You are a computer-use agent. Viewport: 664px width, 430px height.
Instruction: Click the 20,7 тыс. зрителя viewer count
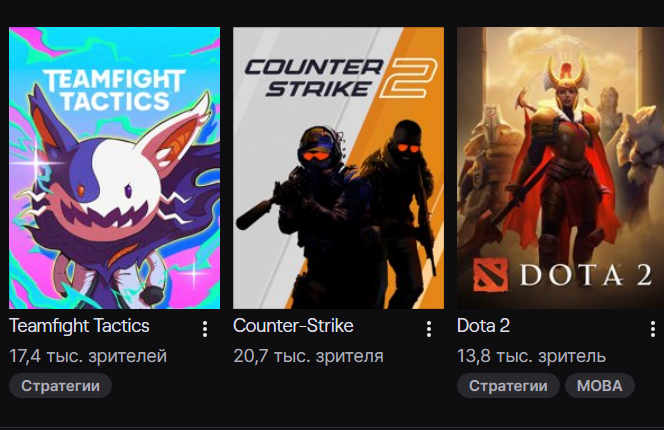tap(308, 356)
